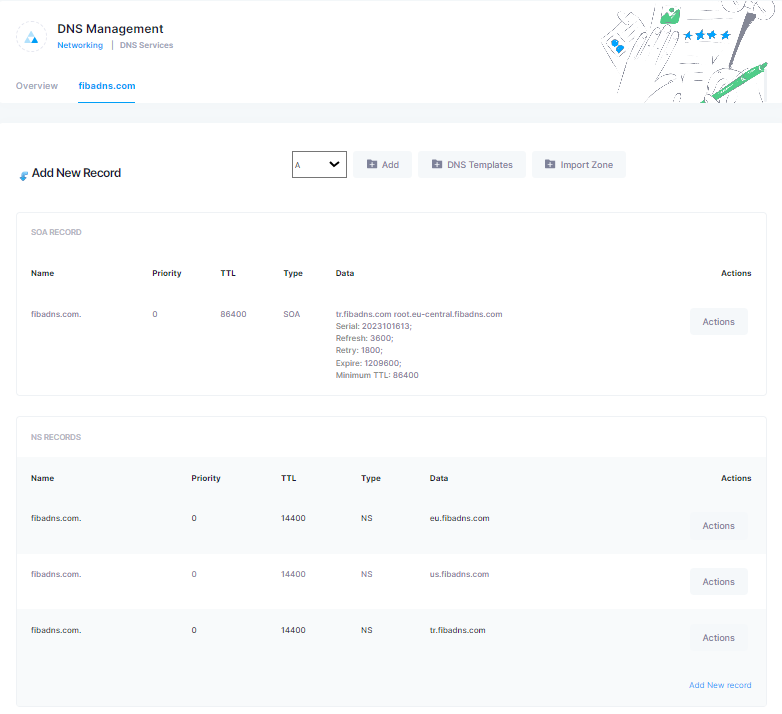Click the DNS Management page title
Screen dimensions: 782x714
coord(110,28)
